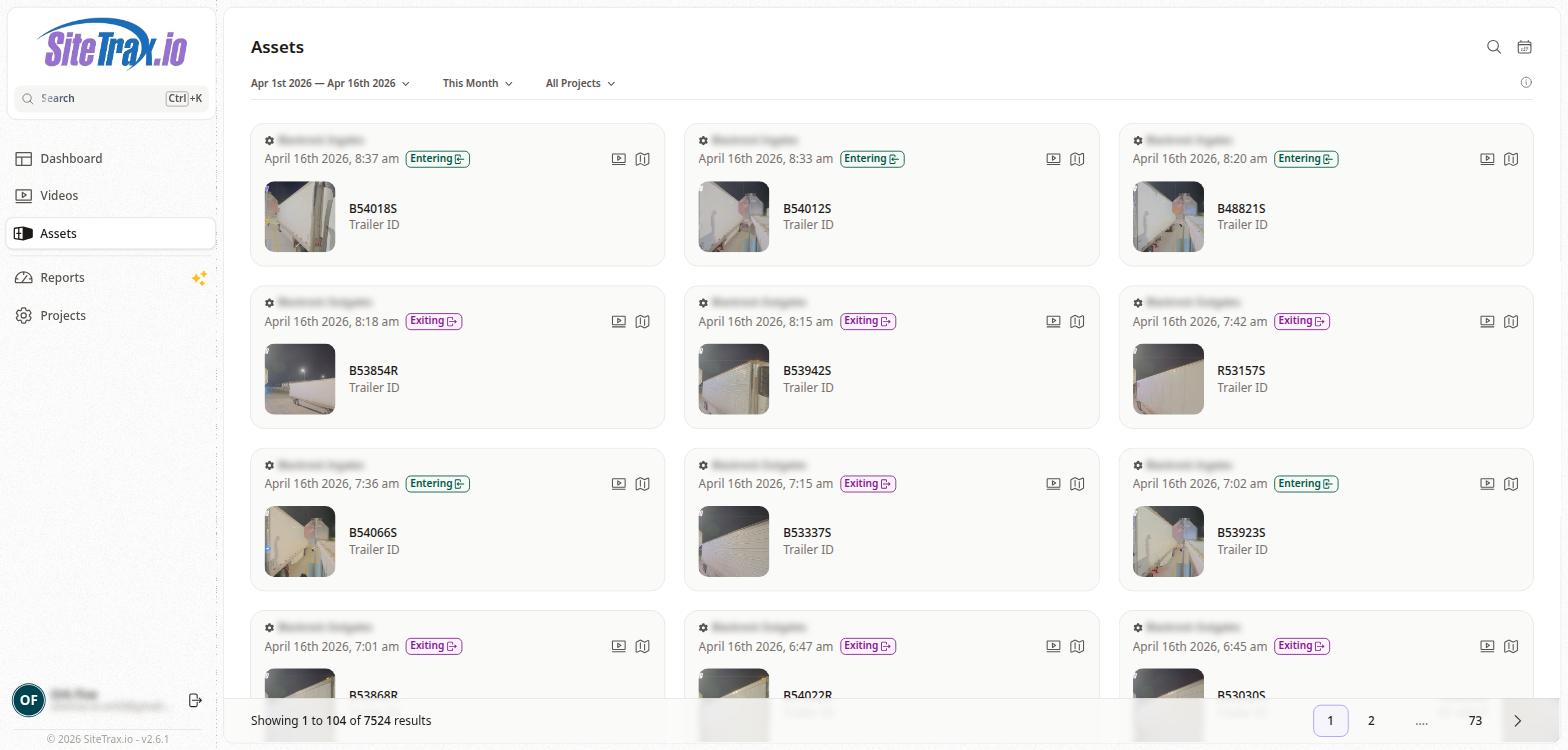This screenshot has width=1568, height=750.
Task: Click the info icon below the calendar
Action: [1526, 83]
